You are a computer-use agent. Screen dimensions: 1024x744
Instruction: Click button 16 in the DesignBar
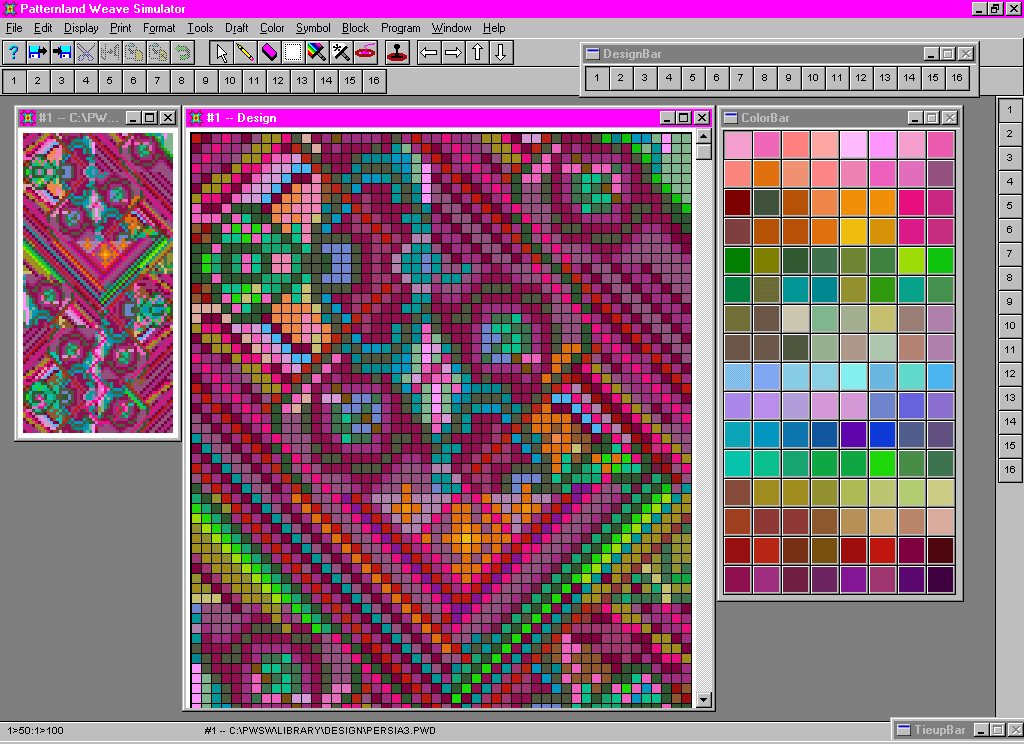pyautogui.click(x=957, y=78)
